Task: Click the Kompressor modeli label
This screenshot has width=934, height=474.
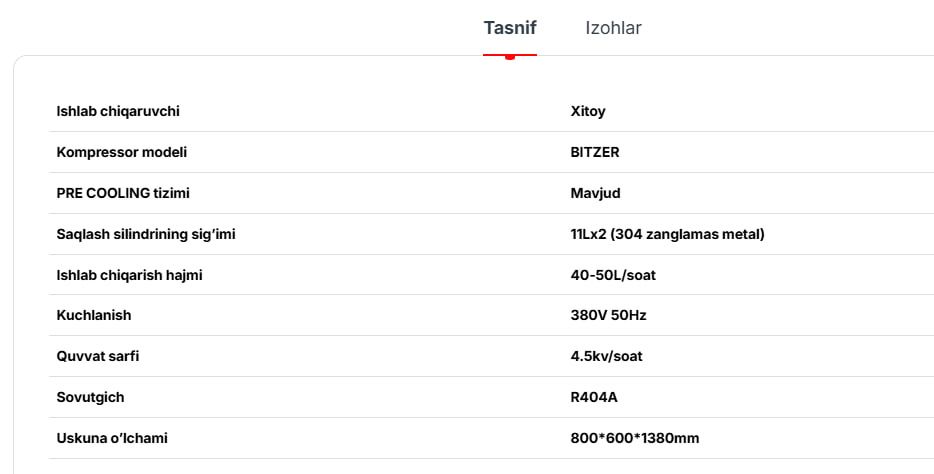Action: point(122,152)
